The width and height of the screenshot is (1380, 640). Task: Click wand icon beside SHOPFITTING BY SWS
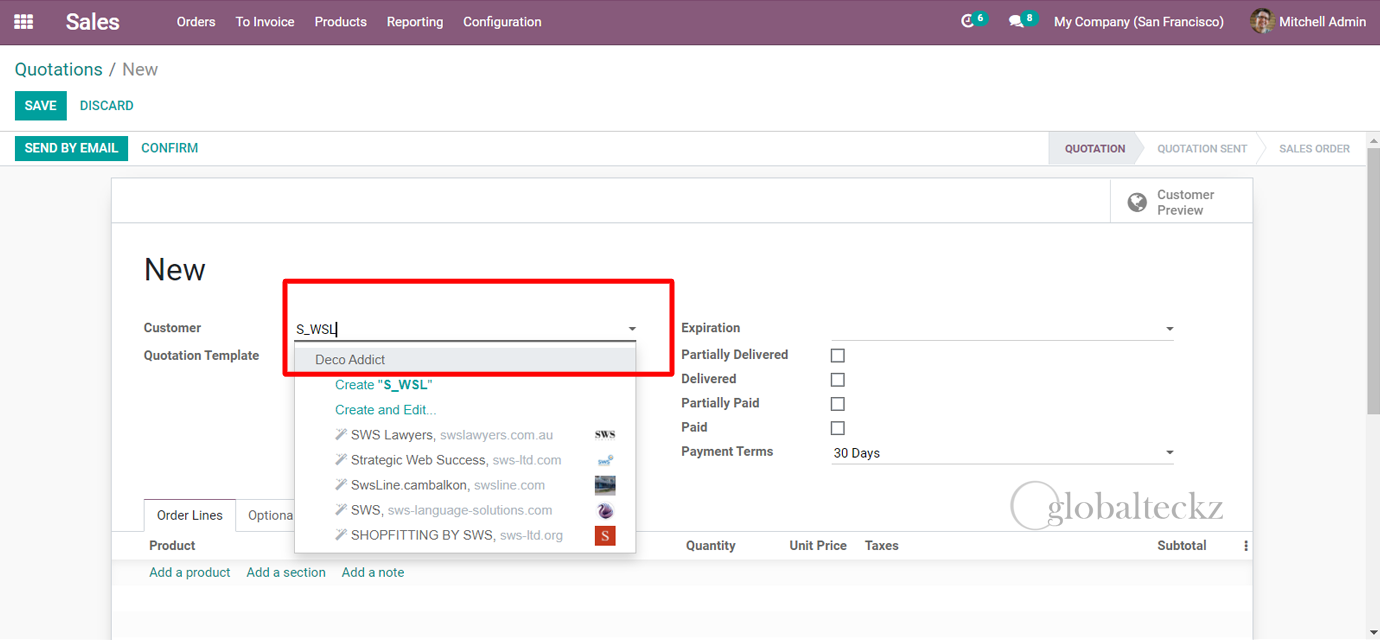[341, 535]
